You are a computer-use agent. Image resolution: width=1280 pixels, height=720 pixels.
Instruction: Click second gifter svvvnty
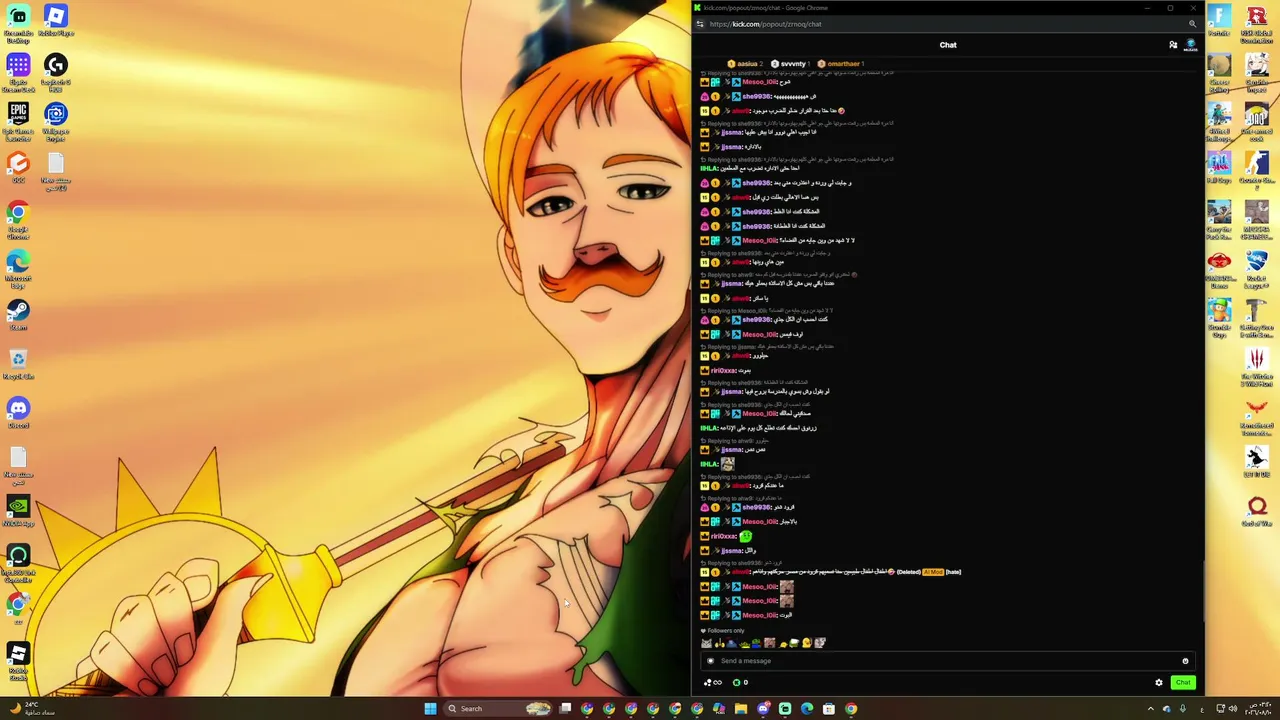(789, 64)
